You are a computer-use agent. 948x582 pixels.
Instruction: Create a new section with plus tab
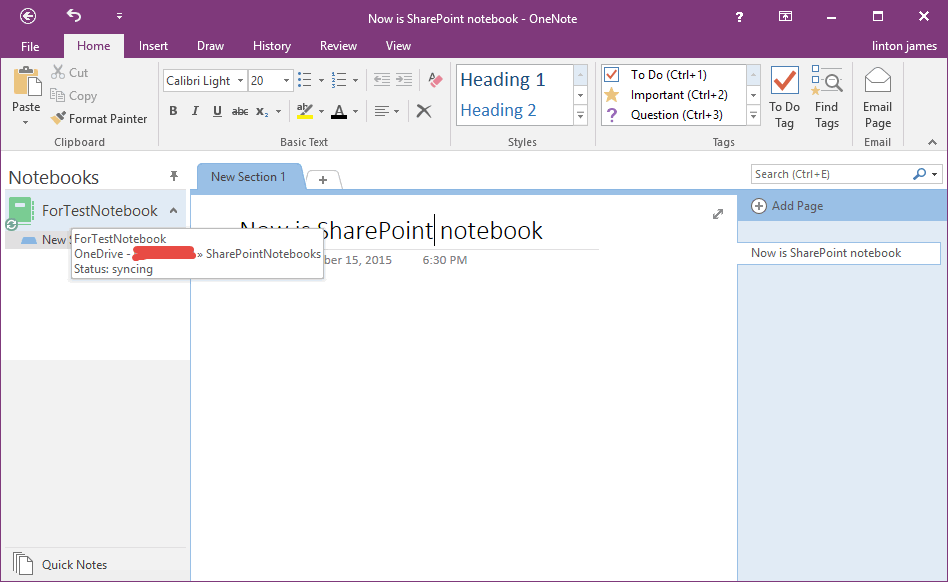pyautogui.click(x=323, y=179)
